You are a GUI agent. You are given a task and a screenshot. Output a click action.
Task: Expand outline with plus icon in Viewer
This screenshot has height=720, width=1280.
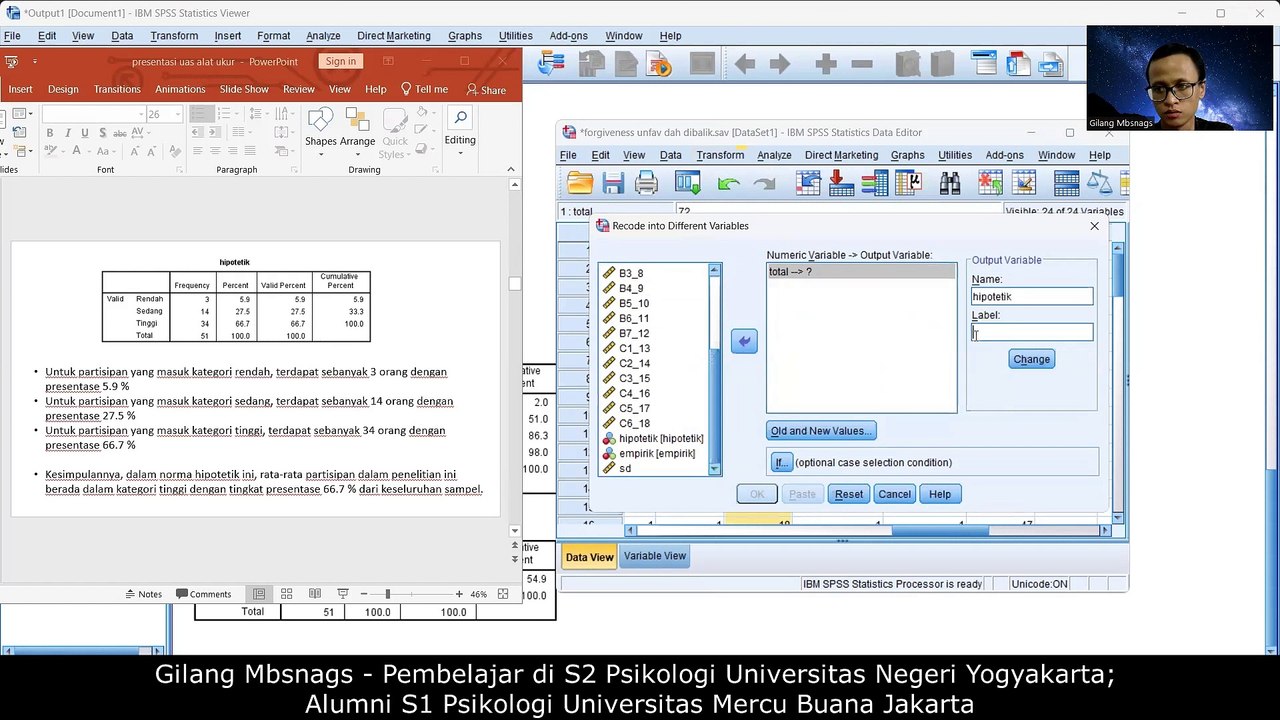[x=825, y=64]
